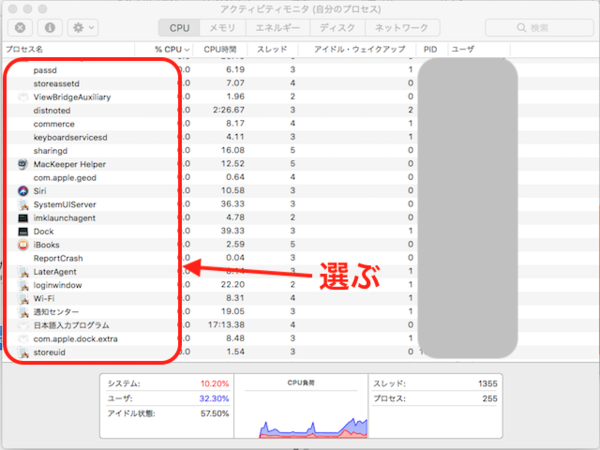This screenshot has width=600, height=450.
Task: Switch to the メモリ tab
Action: click(222, 28)
